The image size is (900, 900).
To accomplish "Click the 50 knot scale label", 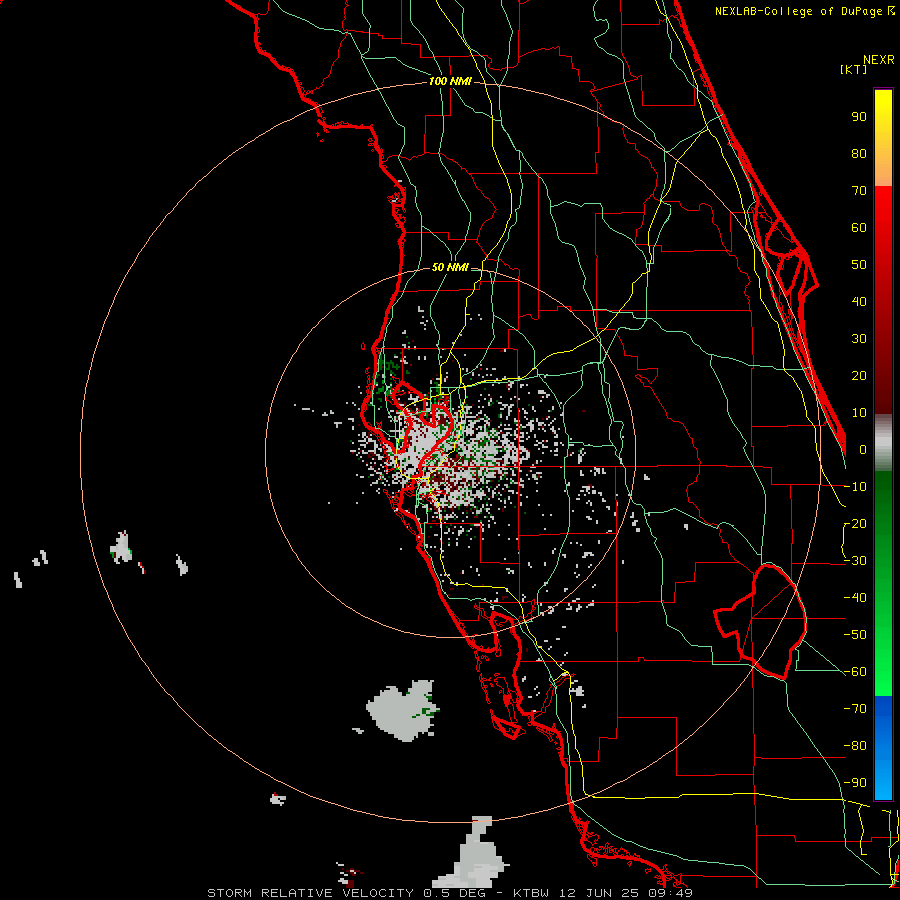I will 859,265.
